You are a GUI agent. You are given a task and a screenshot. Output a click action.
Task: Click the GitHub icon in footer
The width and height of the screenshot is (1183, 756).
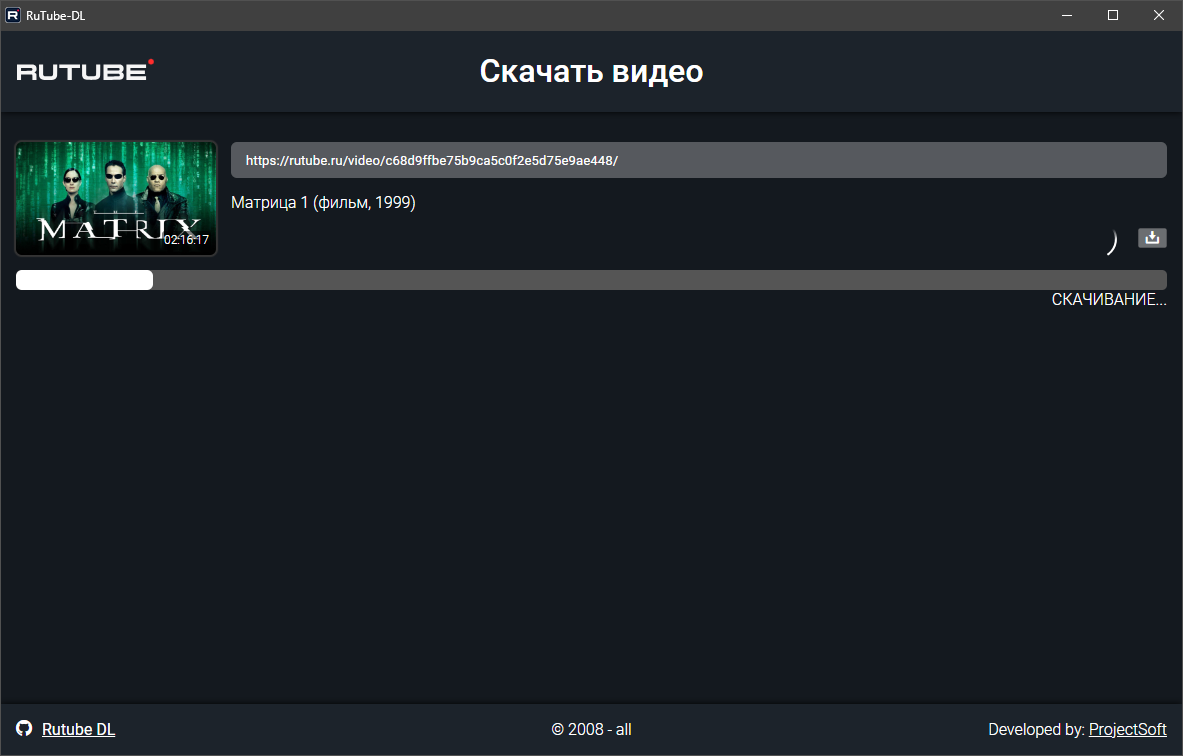[24, 728]
